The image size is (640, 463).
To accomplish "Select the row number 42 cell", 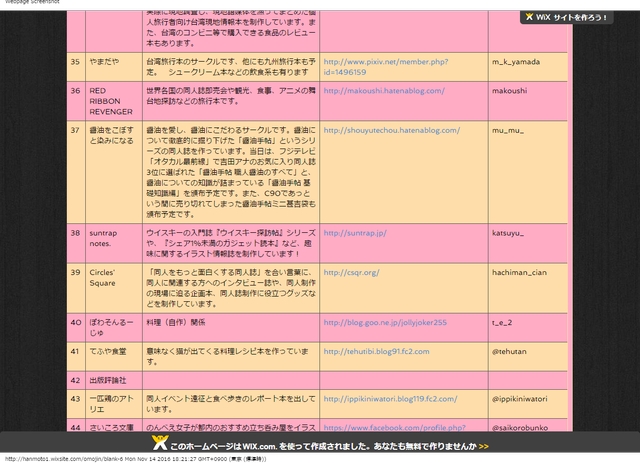I will coord(75,379).
